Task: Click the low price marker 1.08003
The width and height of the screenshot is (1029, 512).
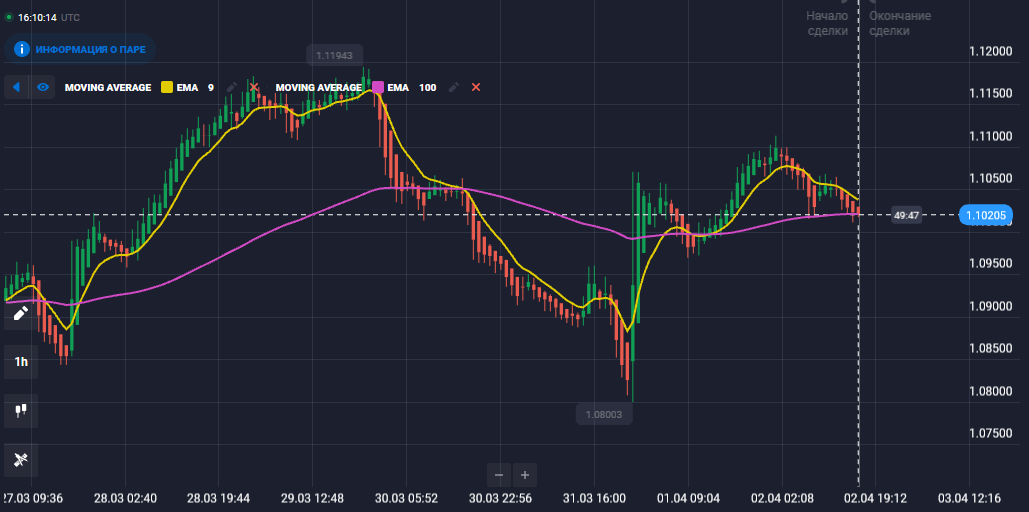Action: (604, 414)
